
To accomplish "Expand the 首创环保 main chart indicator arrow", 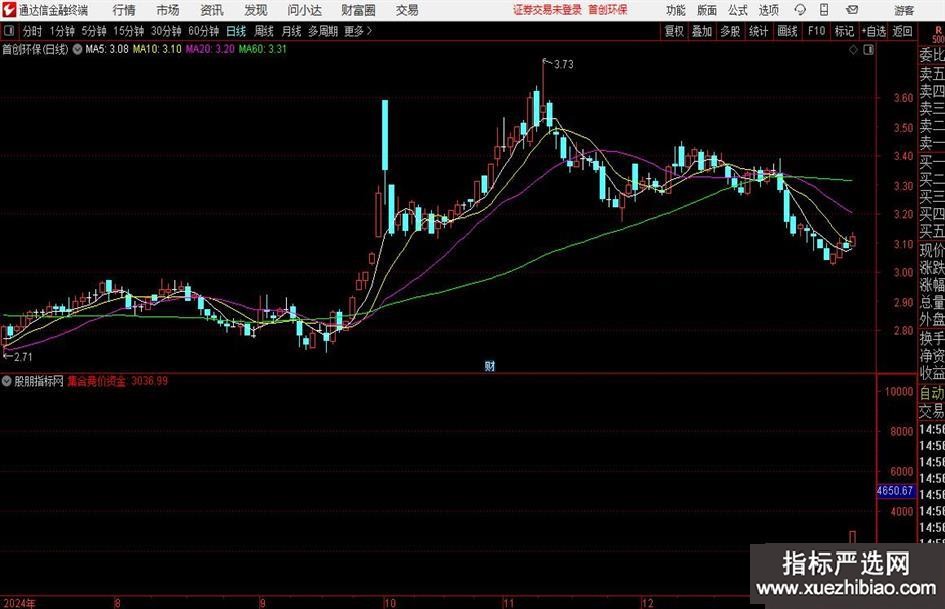I will coord(77,48).
